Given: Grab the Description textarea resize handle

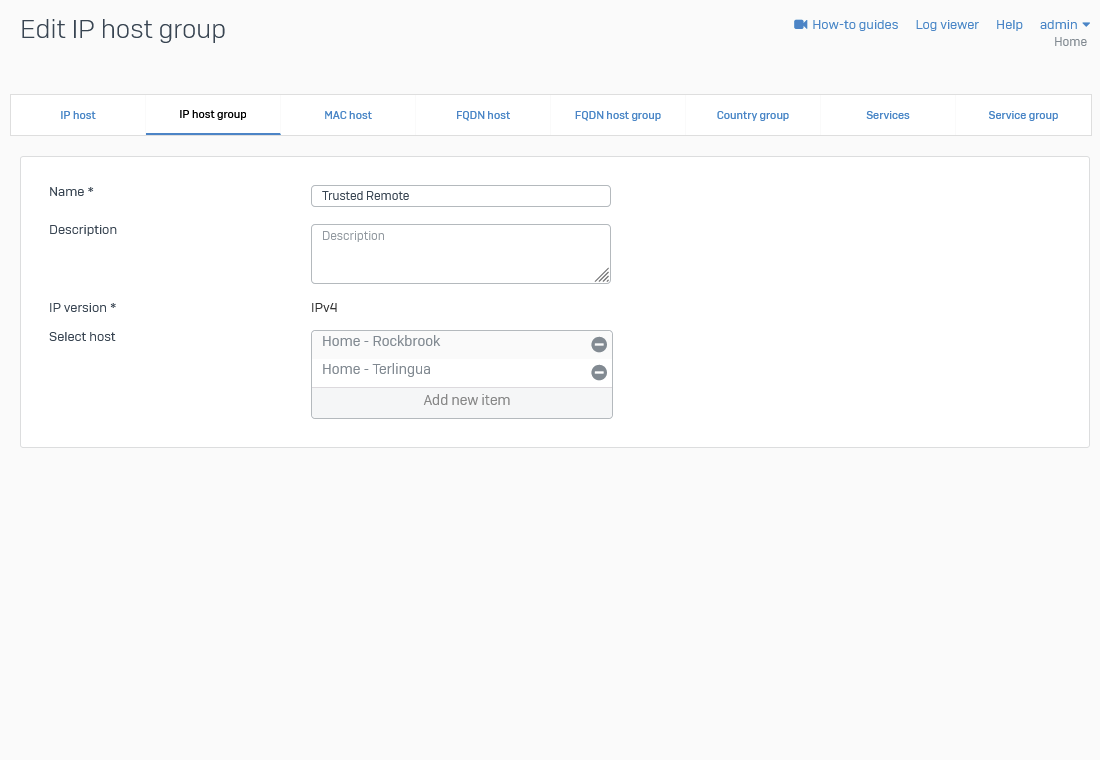Looking at the screenshot, I should [602, 276].
